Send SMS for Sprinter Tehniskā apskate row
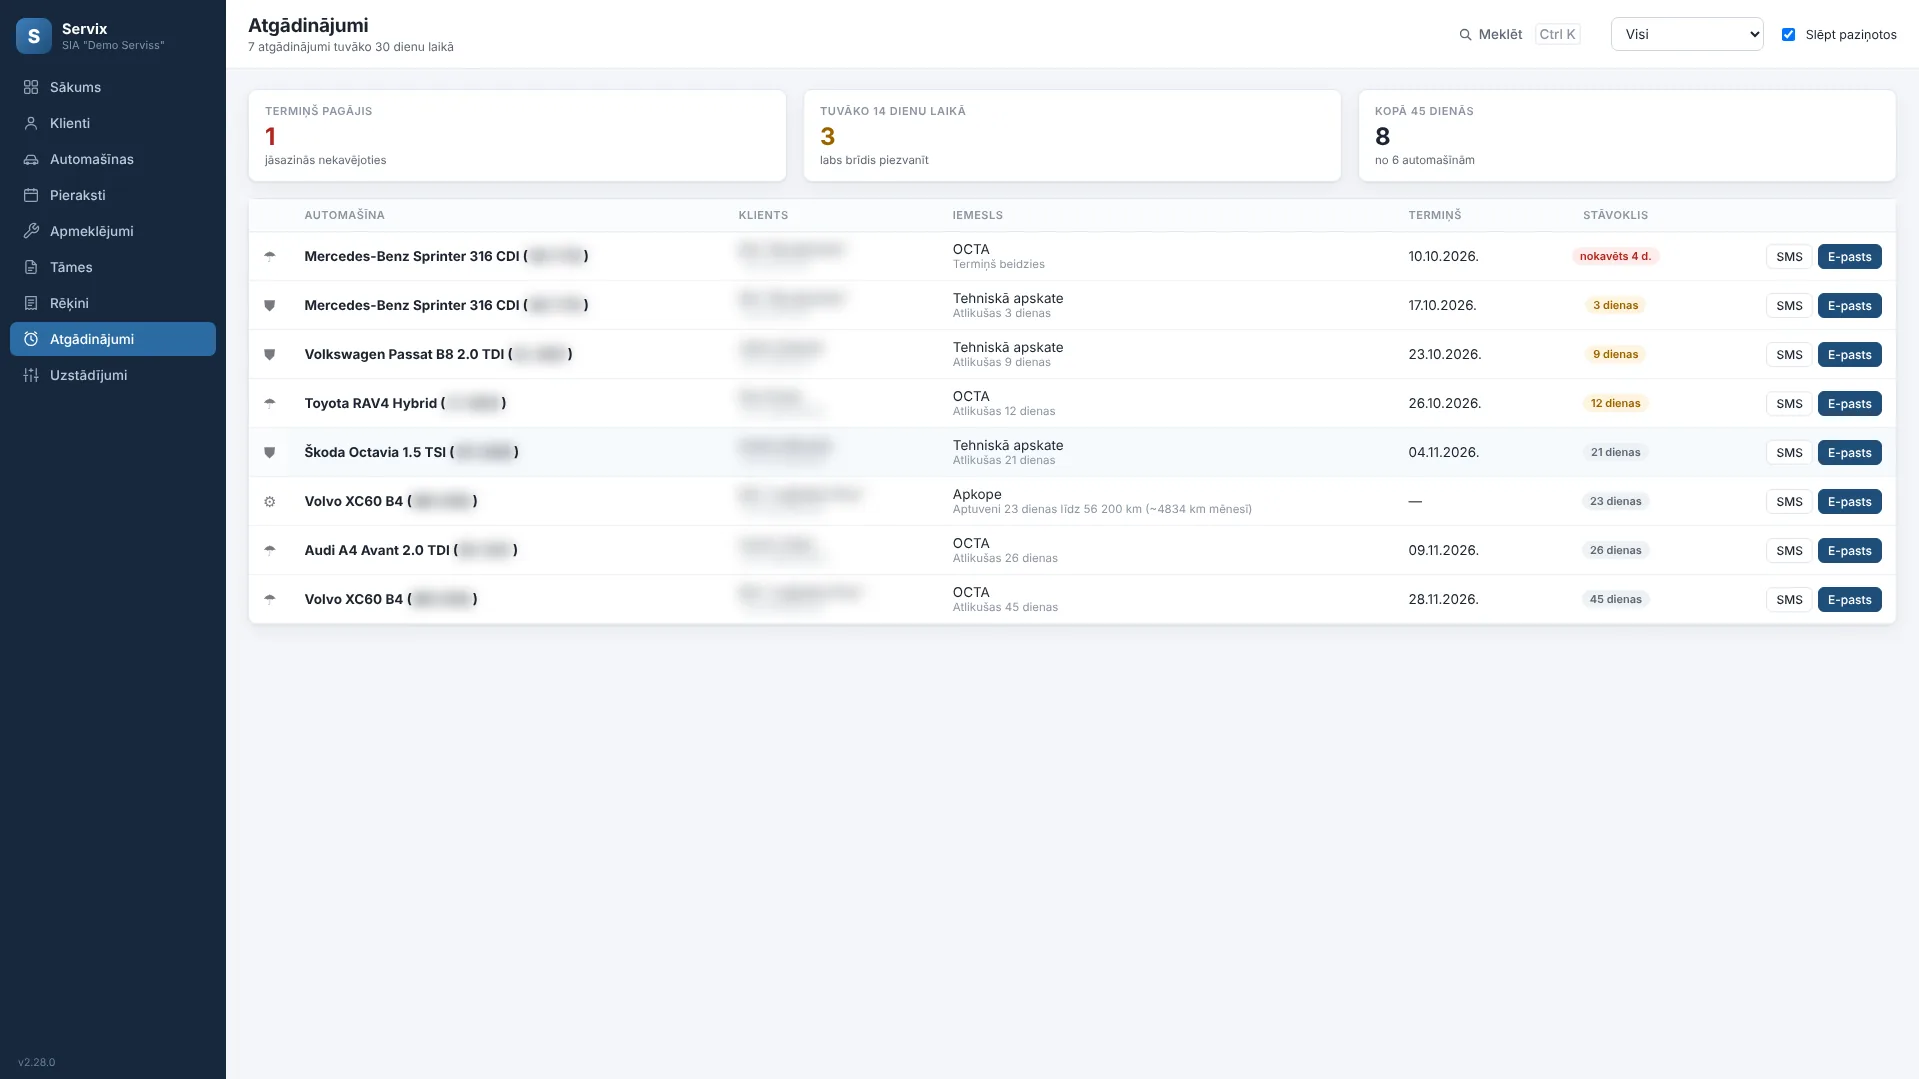Screen dimensions: 1919x1079 coord(1789,306)
